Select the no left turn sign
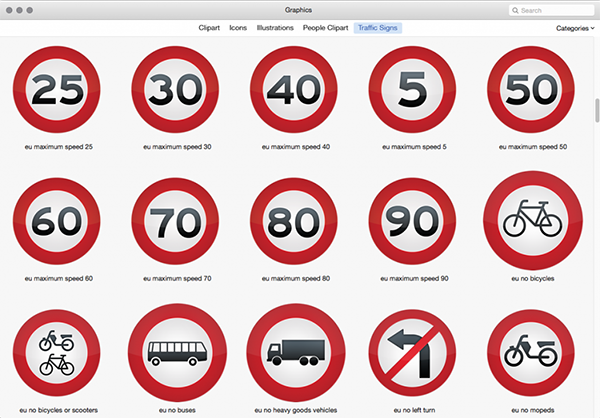Image resolution: width=600 pixels, height=418 pixels. [x=412, y=353]
